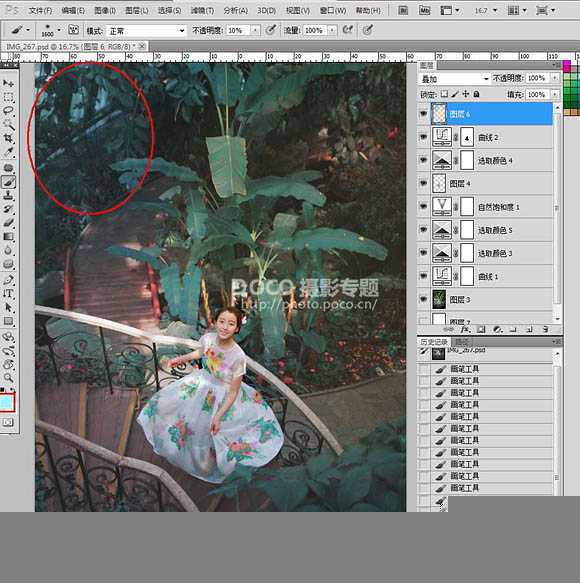This screenshot has height=583, width=580.
Task: Select the Gradient tool
Action: 8,236
